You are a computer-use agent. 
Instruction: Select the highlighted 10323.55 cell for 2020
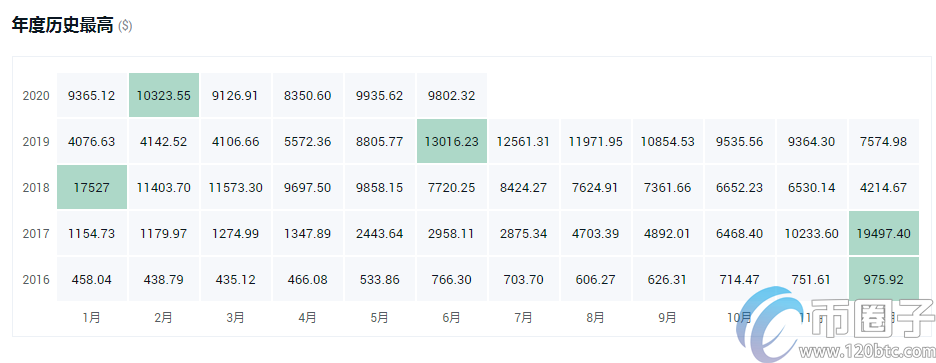[x=164, y=96]
